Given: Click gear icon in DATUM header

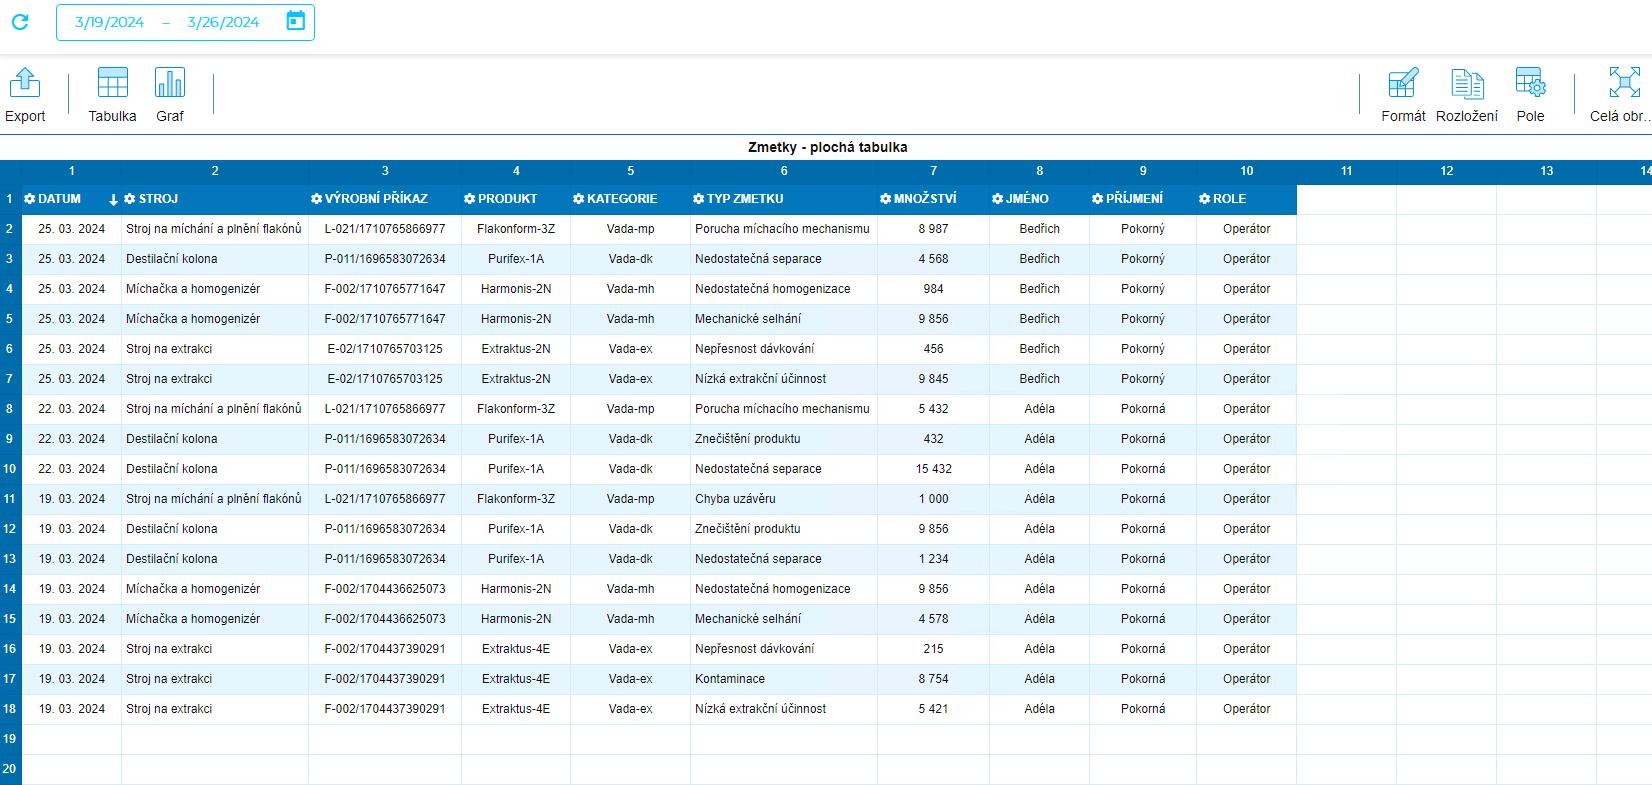Looking at the screenshot, I should (x=30, y=199).
